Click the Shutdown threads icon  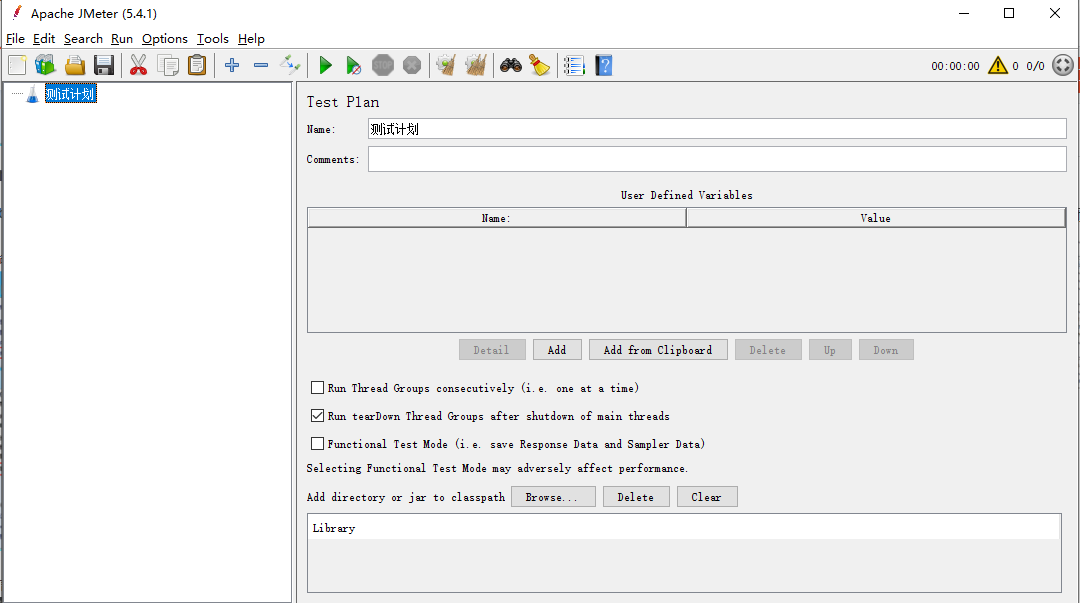[412, 65]
